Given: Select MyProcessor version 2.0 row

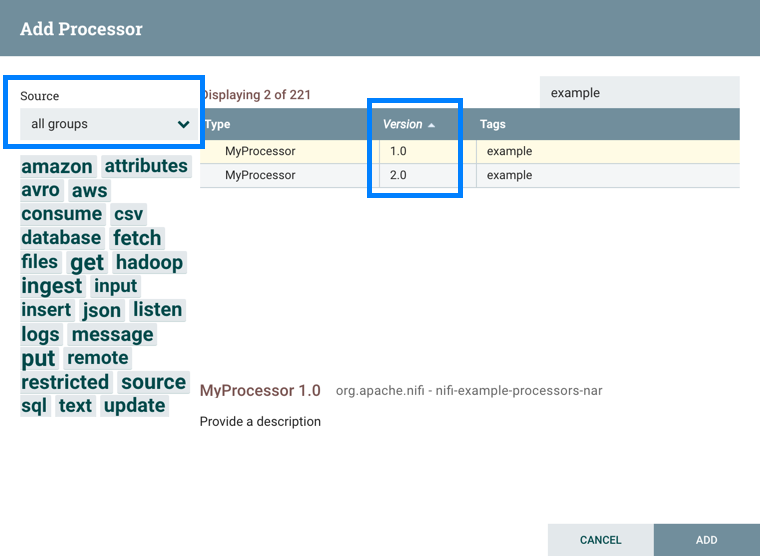Looking at the screenshot, I should pyautogui.click(x=260, y=175).
